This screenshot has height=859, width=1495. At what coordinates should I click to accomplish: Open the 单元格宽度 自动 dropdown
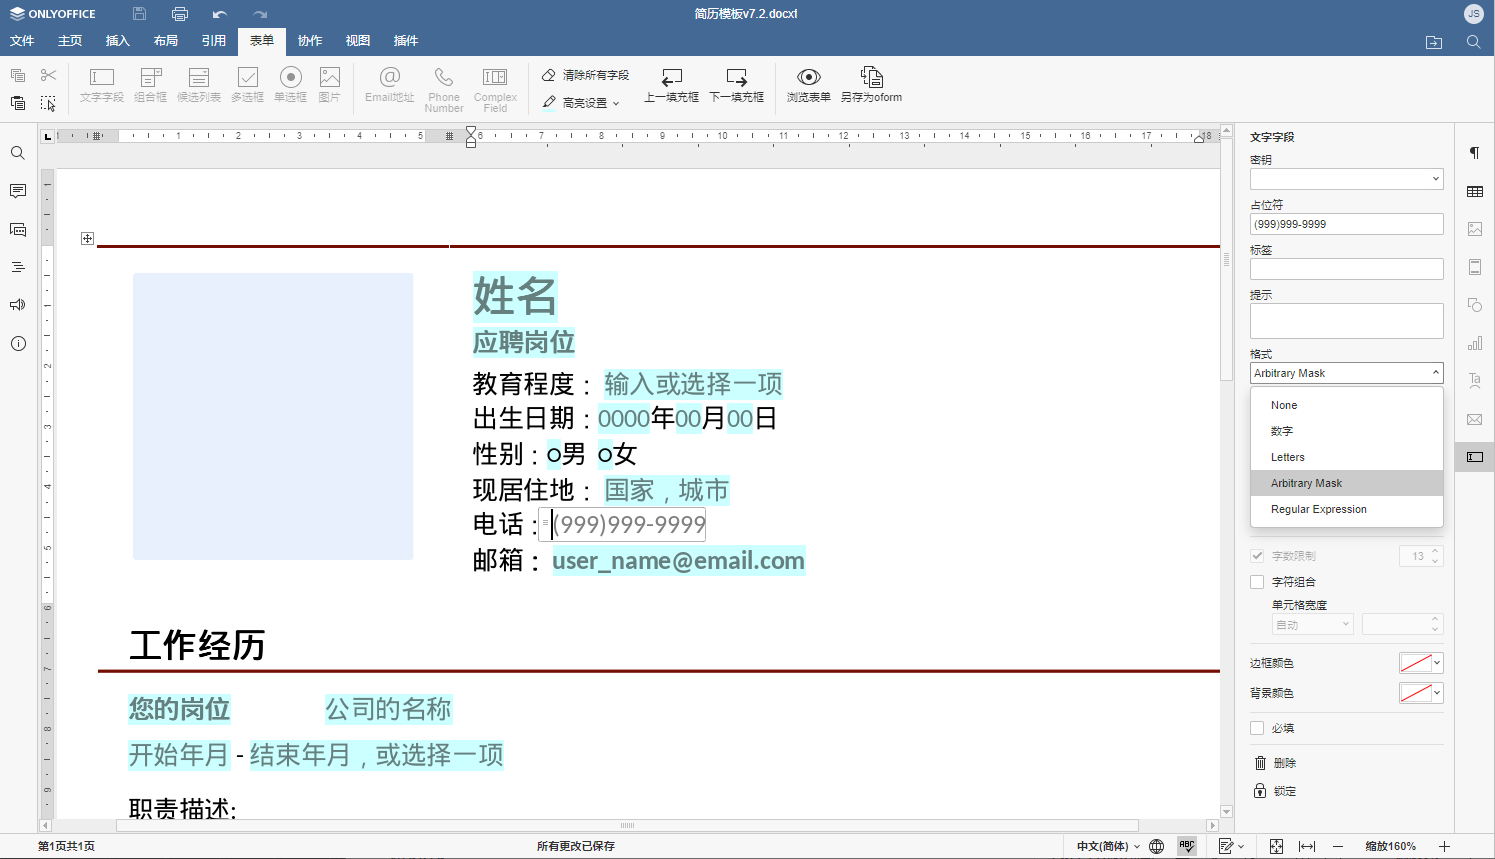point(1313,625)
